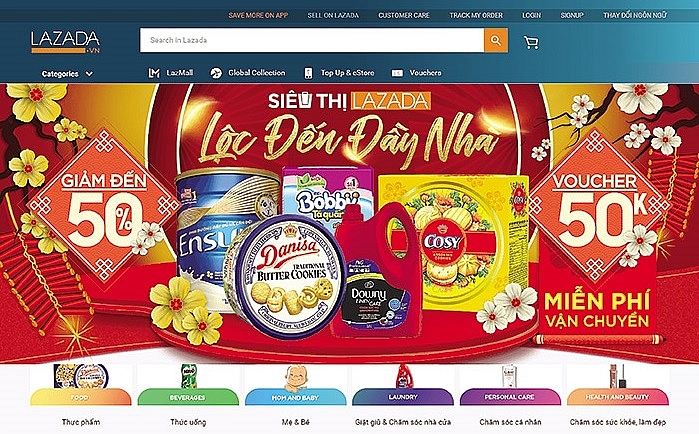
Task: Click the Top Up & eStore phone icon
Action: (x=308, y=73)
